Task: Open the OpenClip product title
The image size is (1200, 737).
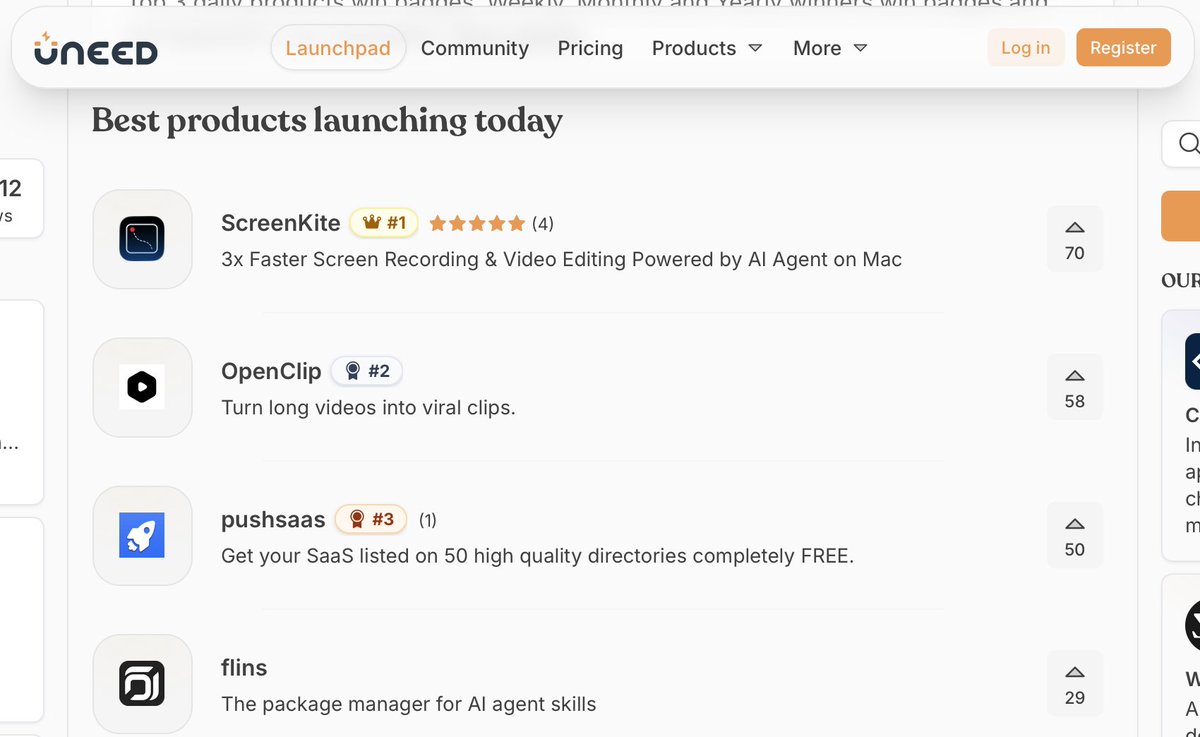Action: [271, 371]
